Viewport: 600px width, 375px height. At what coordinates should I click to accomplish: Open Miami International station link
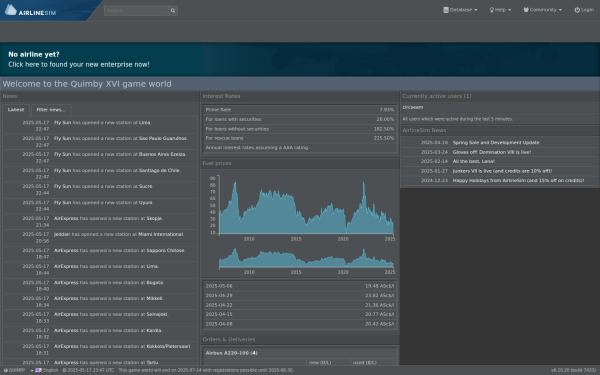pos(161,234)
